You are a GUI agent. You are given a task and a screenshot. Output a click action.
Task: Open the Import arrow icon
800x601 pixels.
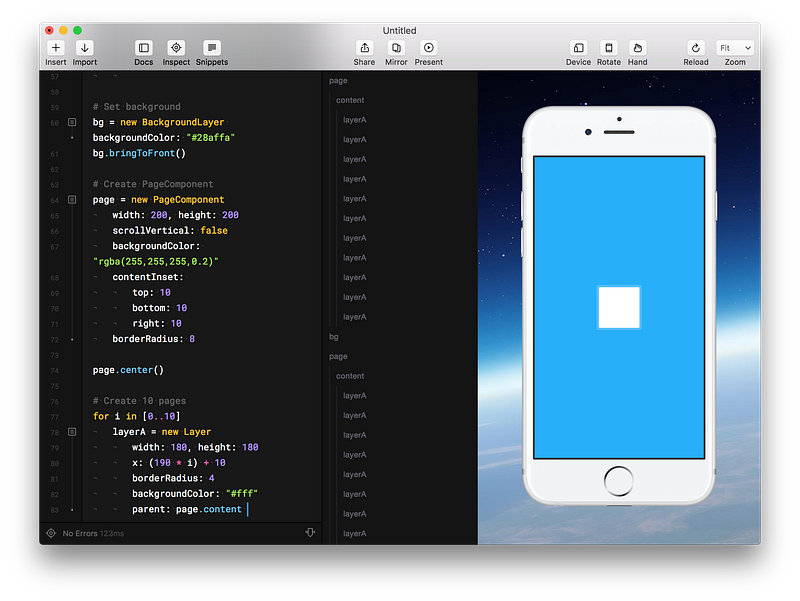click(x=84, y=47)
